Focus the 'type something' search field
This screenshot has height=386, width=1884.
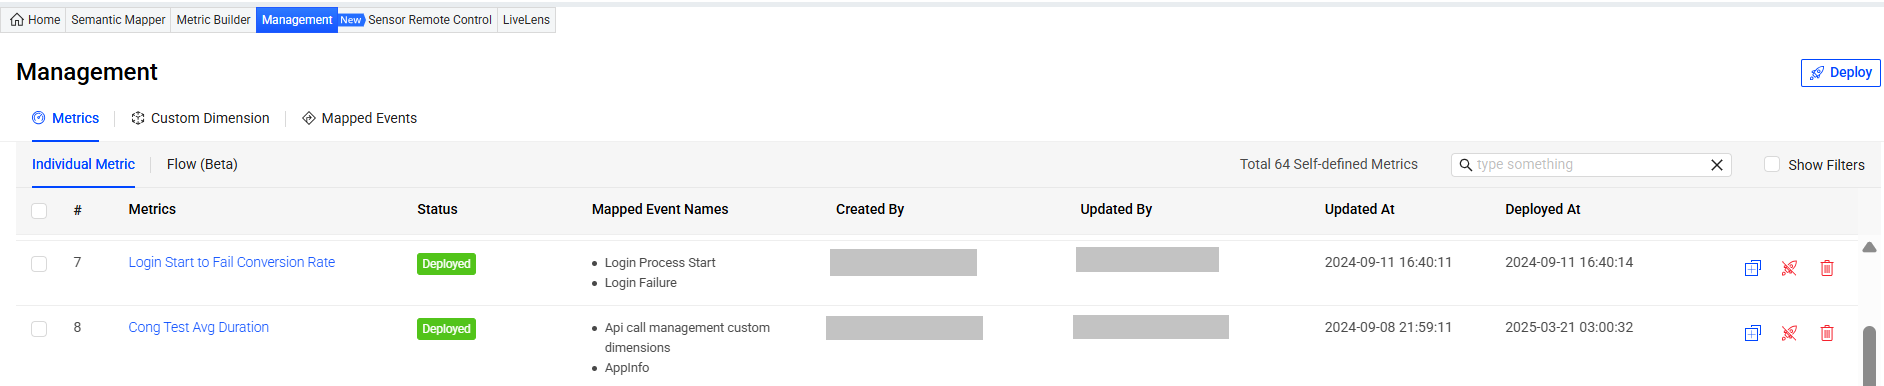click(1590, 165)
